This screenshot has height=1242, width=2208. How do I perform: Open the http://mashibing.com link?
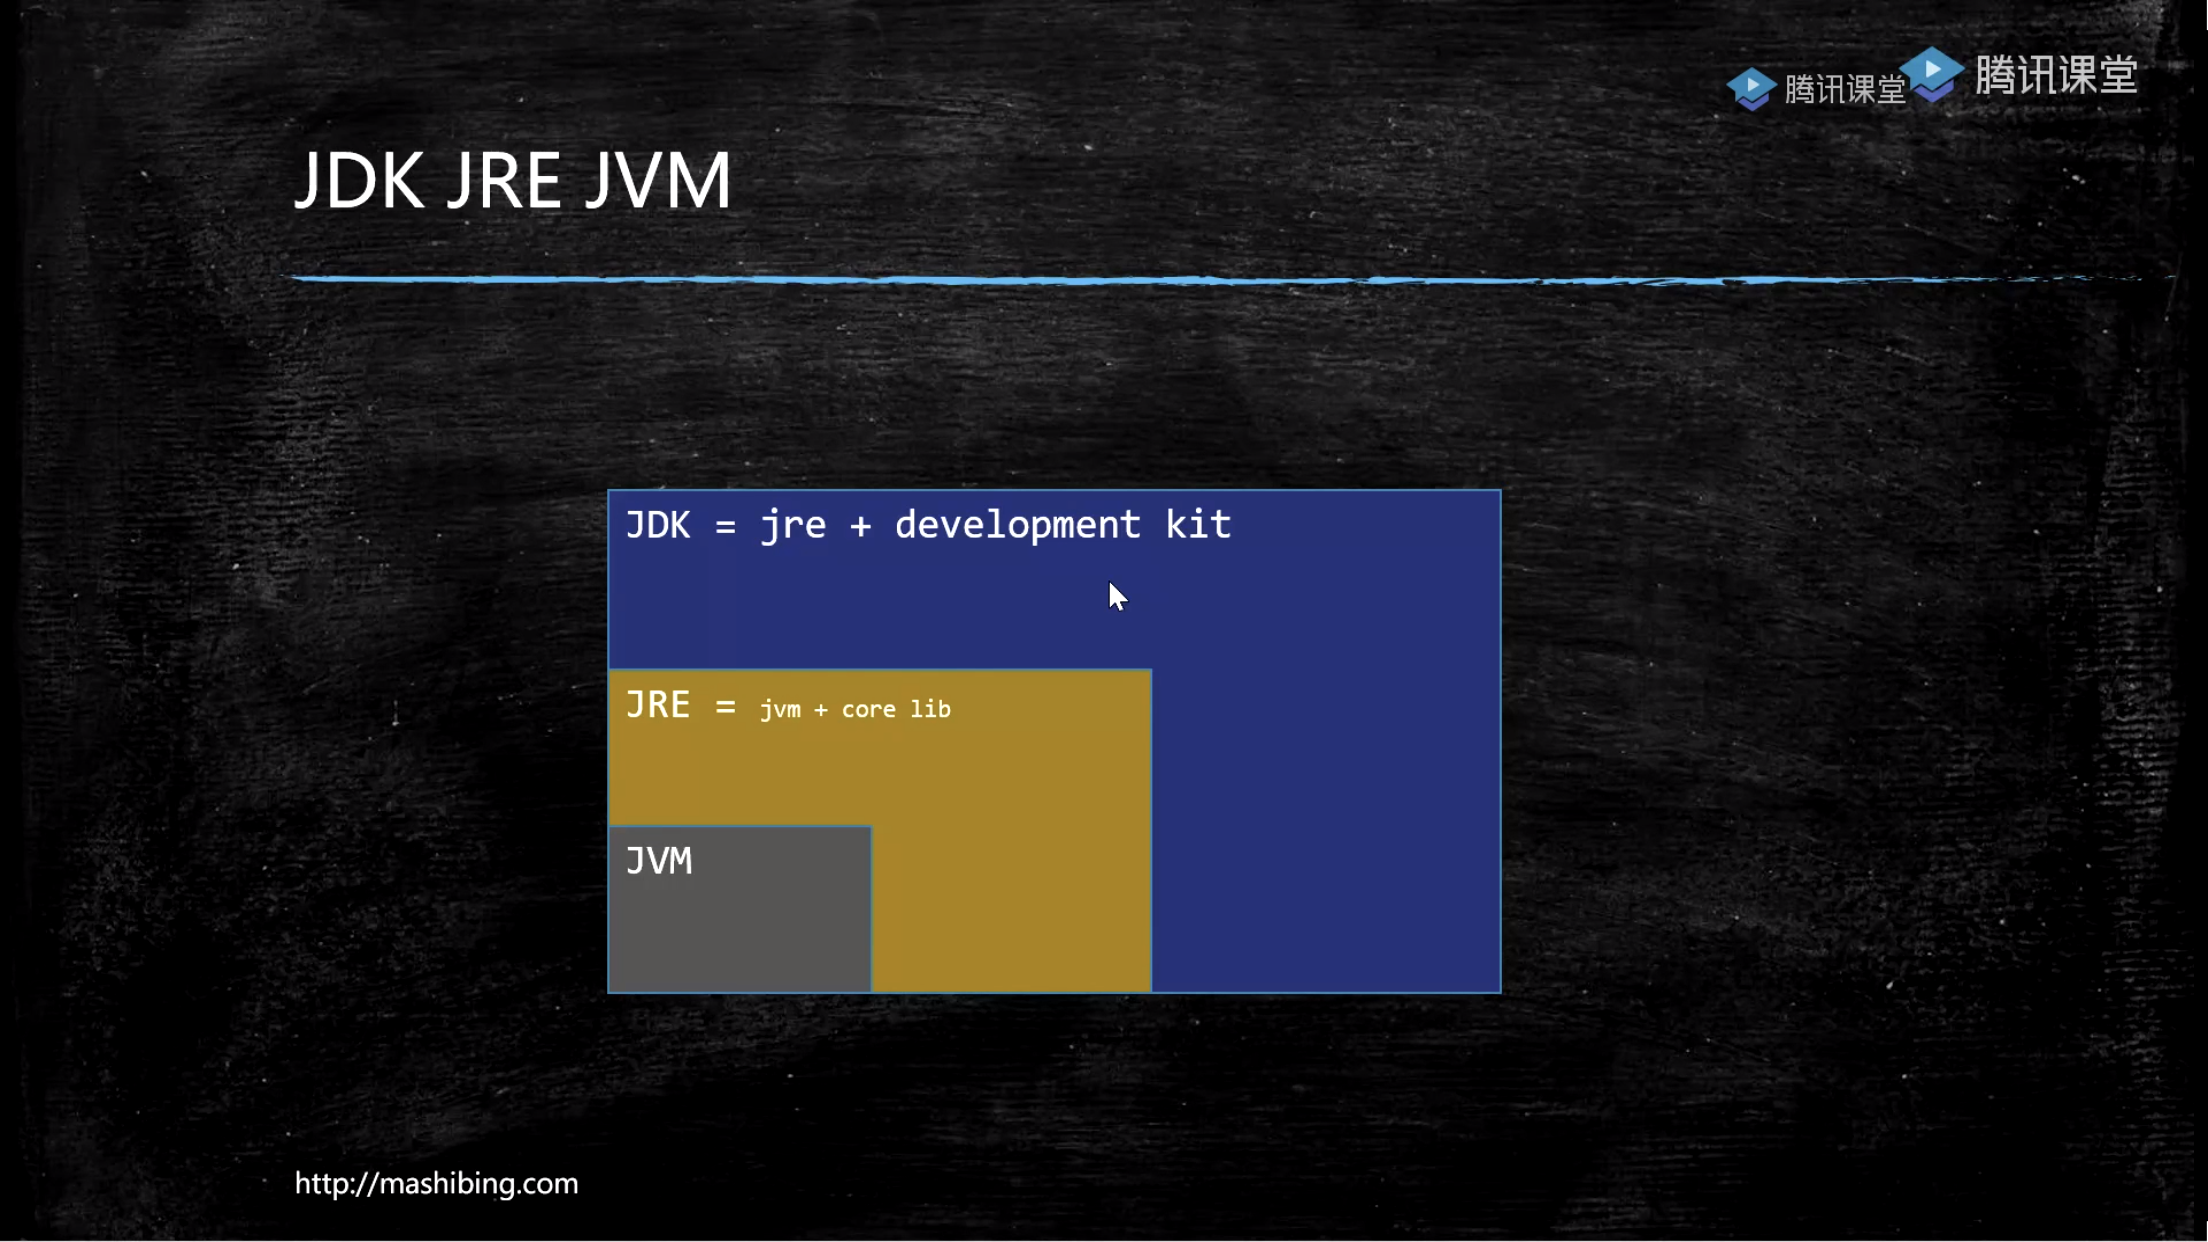(x=436, y=1183)
